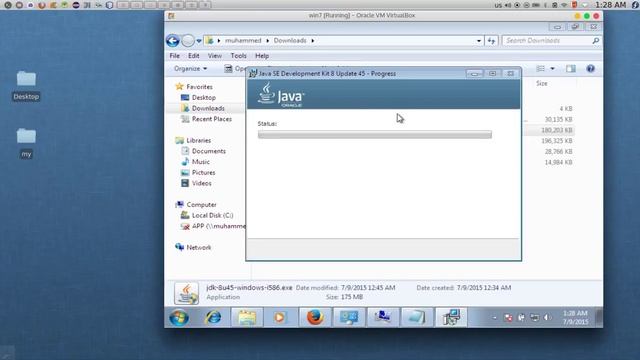Open the Videos library
Viewport: 640px width, 360px height.
pos(202,183)
